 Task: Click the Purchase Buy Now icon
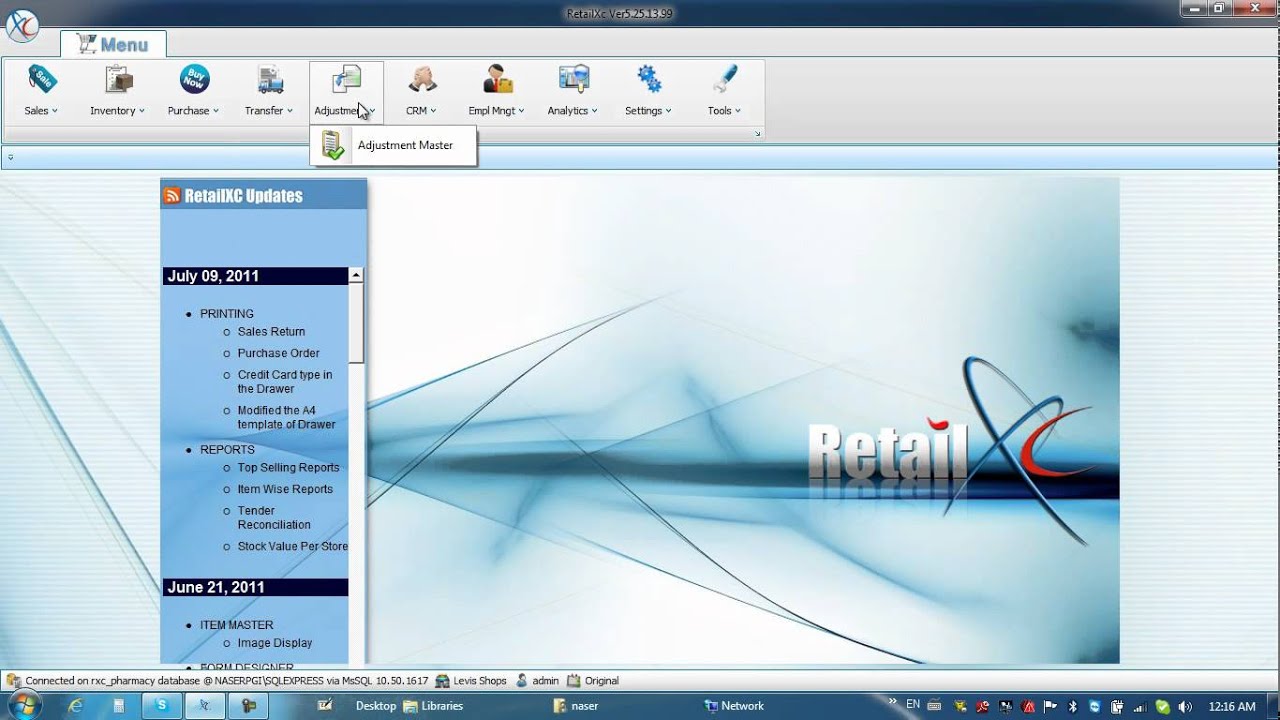pos(194,79)
